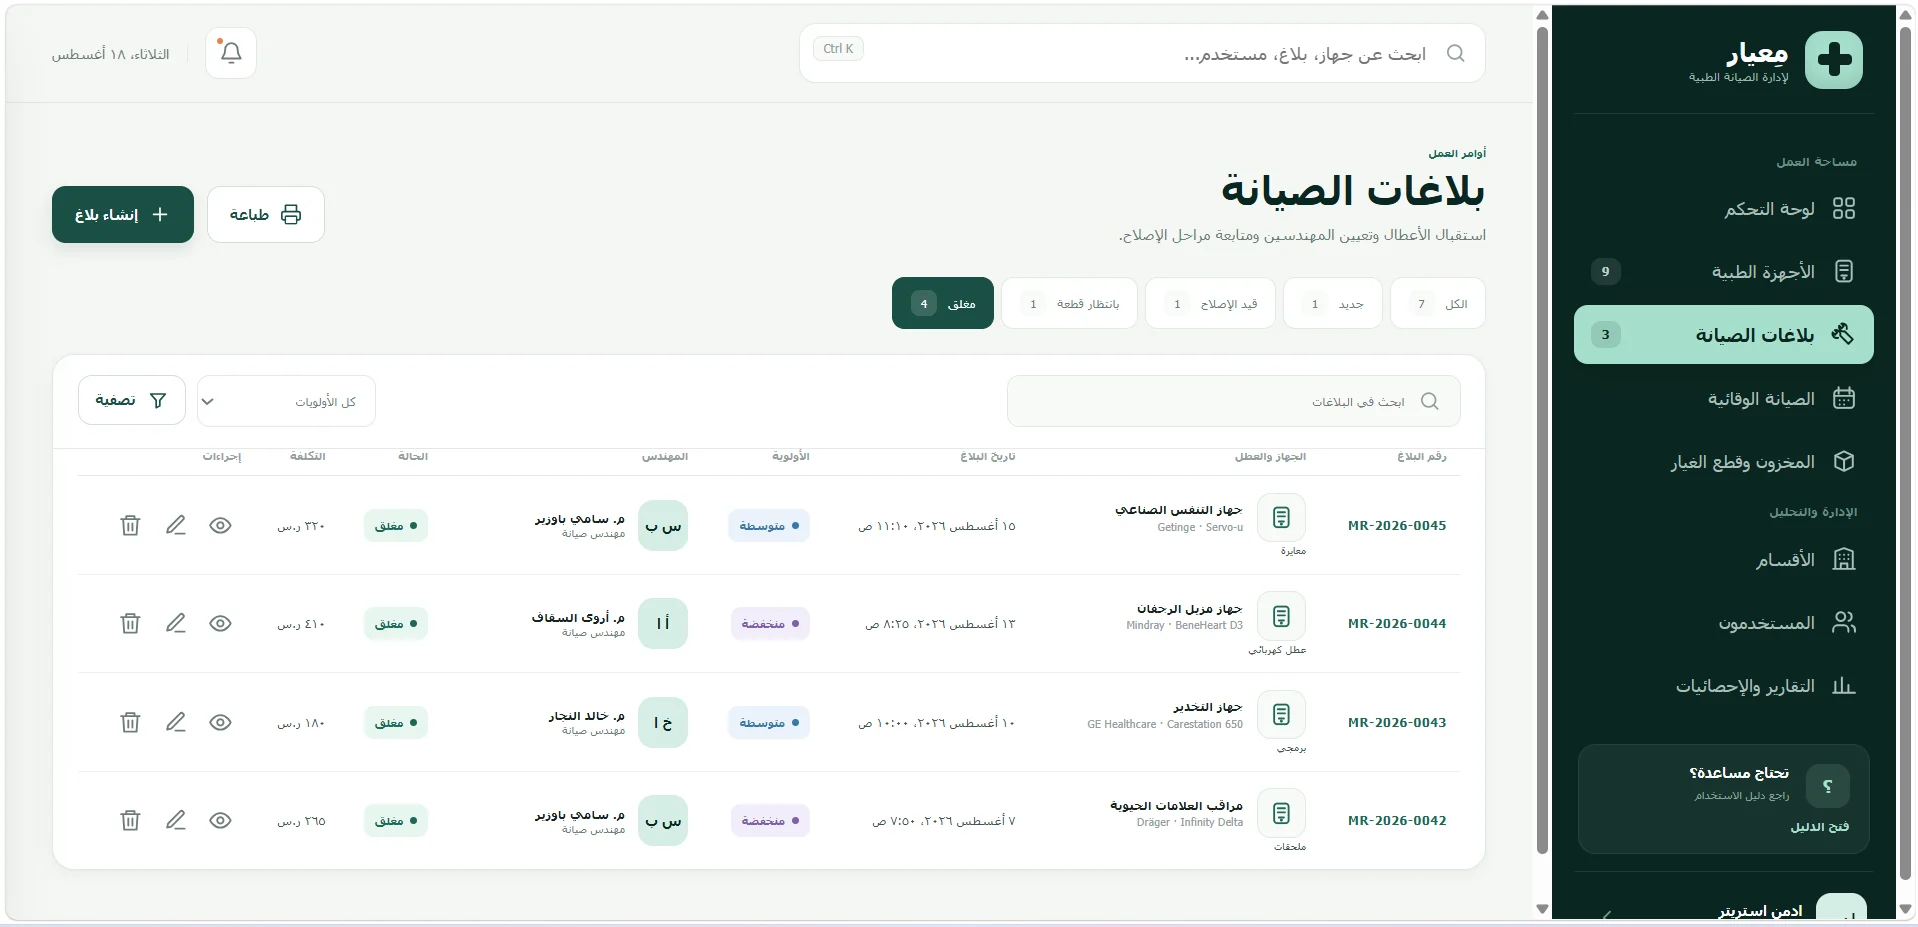Delete report MR-2026-0043 with trash icon
The height and width of the screenshot is (927, 1918).
[130, 722]
